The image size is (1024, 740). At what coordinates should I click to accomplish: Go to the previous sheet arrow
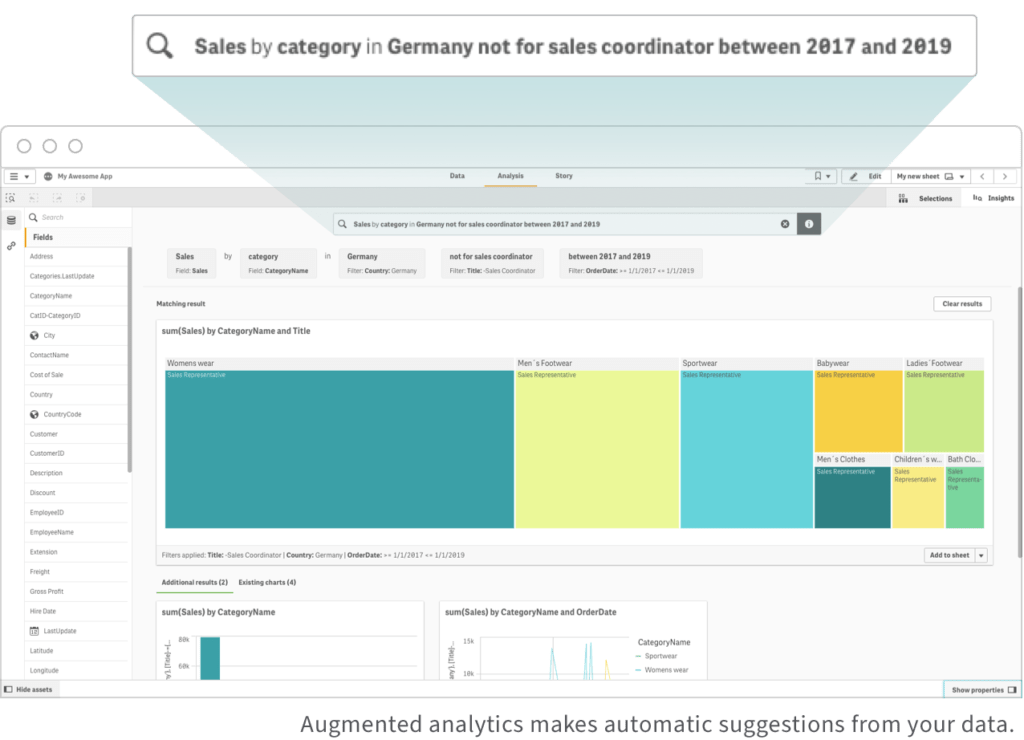[x=982, y=176]
